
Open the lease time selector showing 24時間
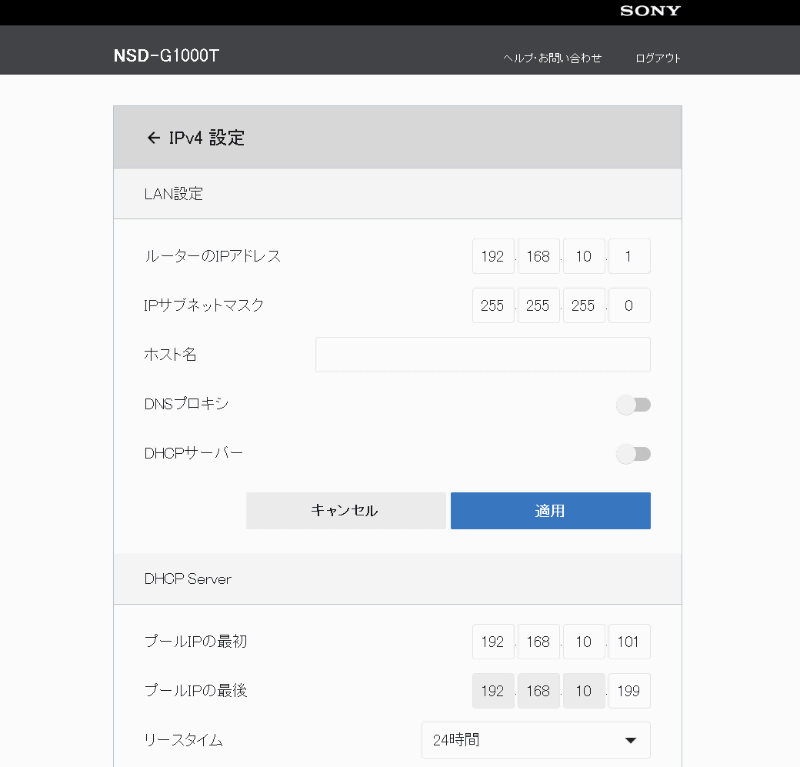pos(536,740)
